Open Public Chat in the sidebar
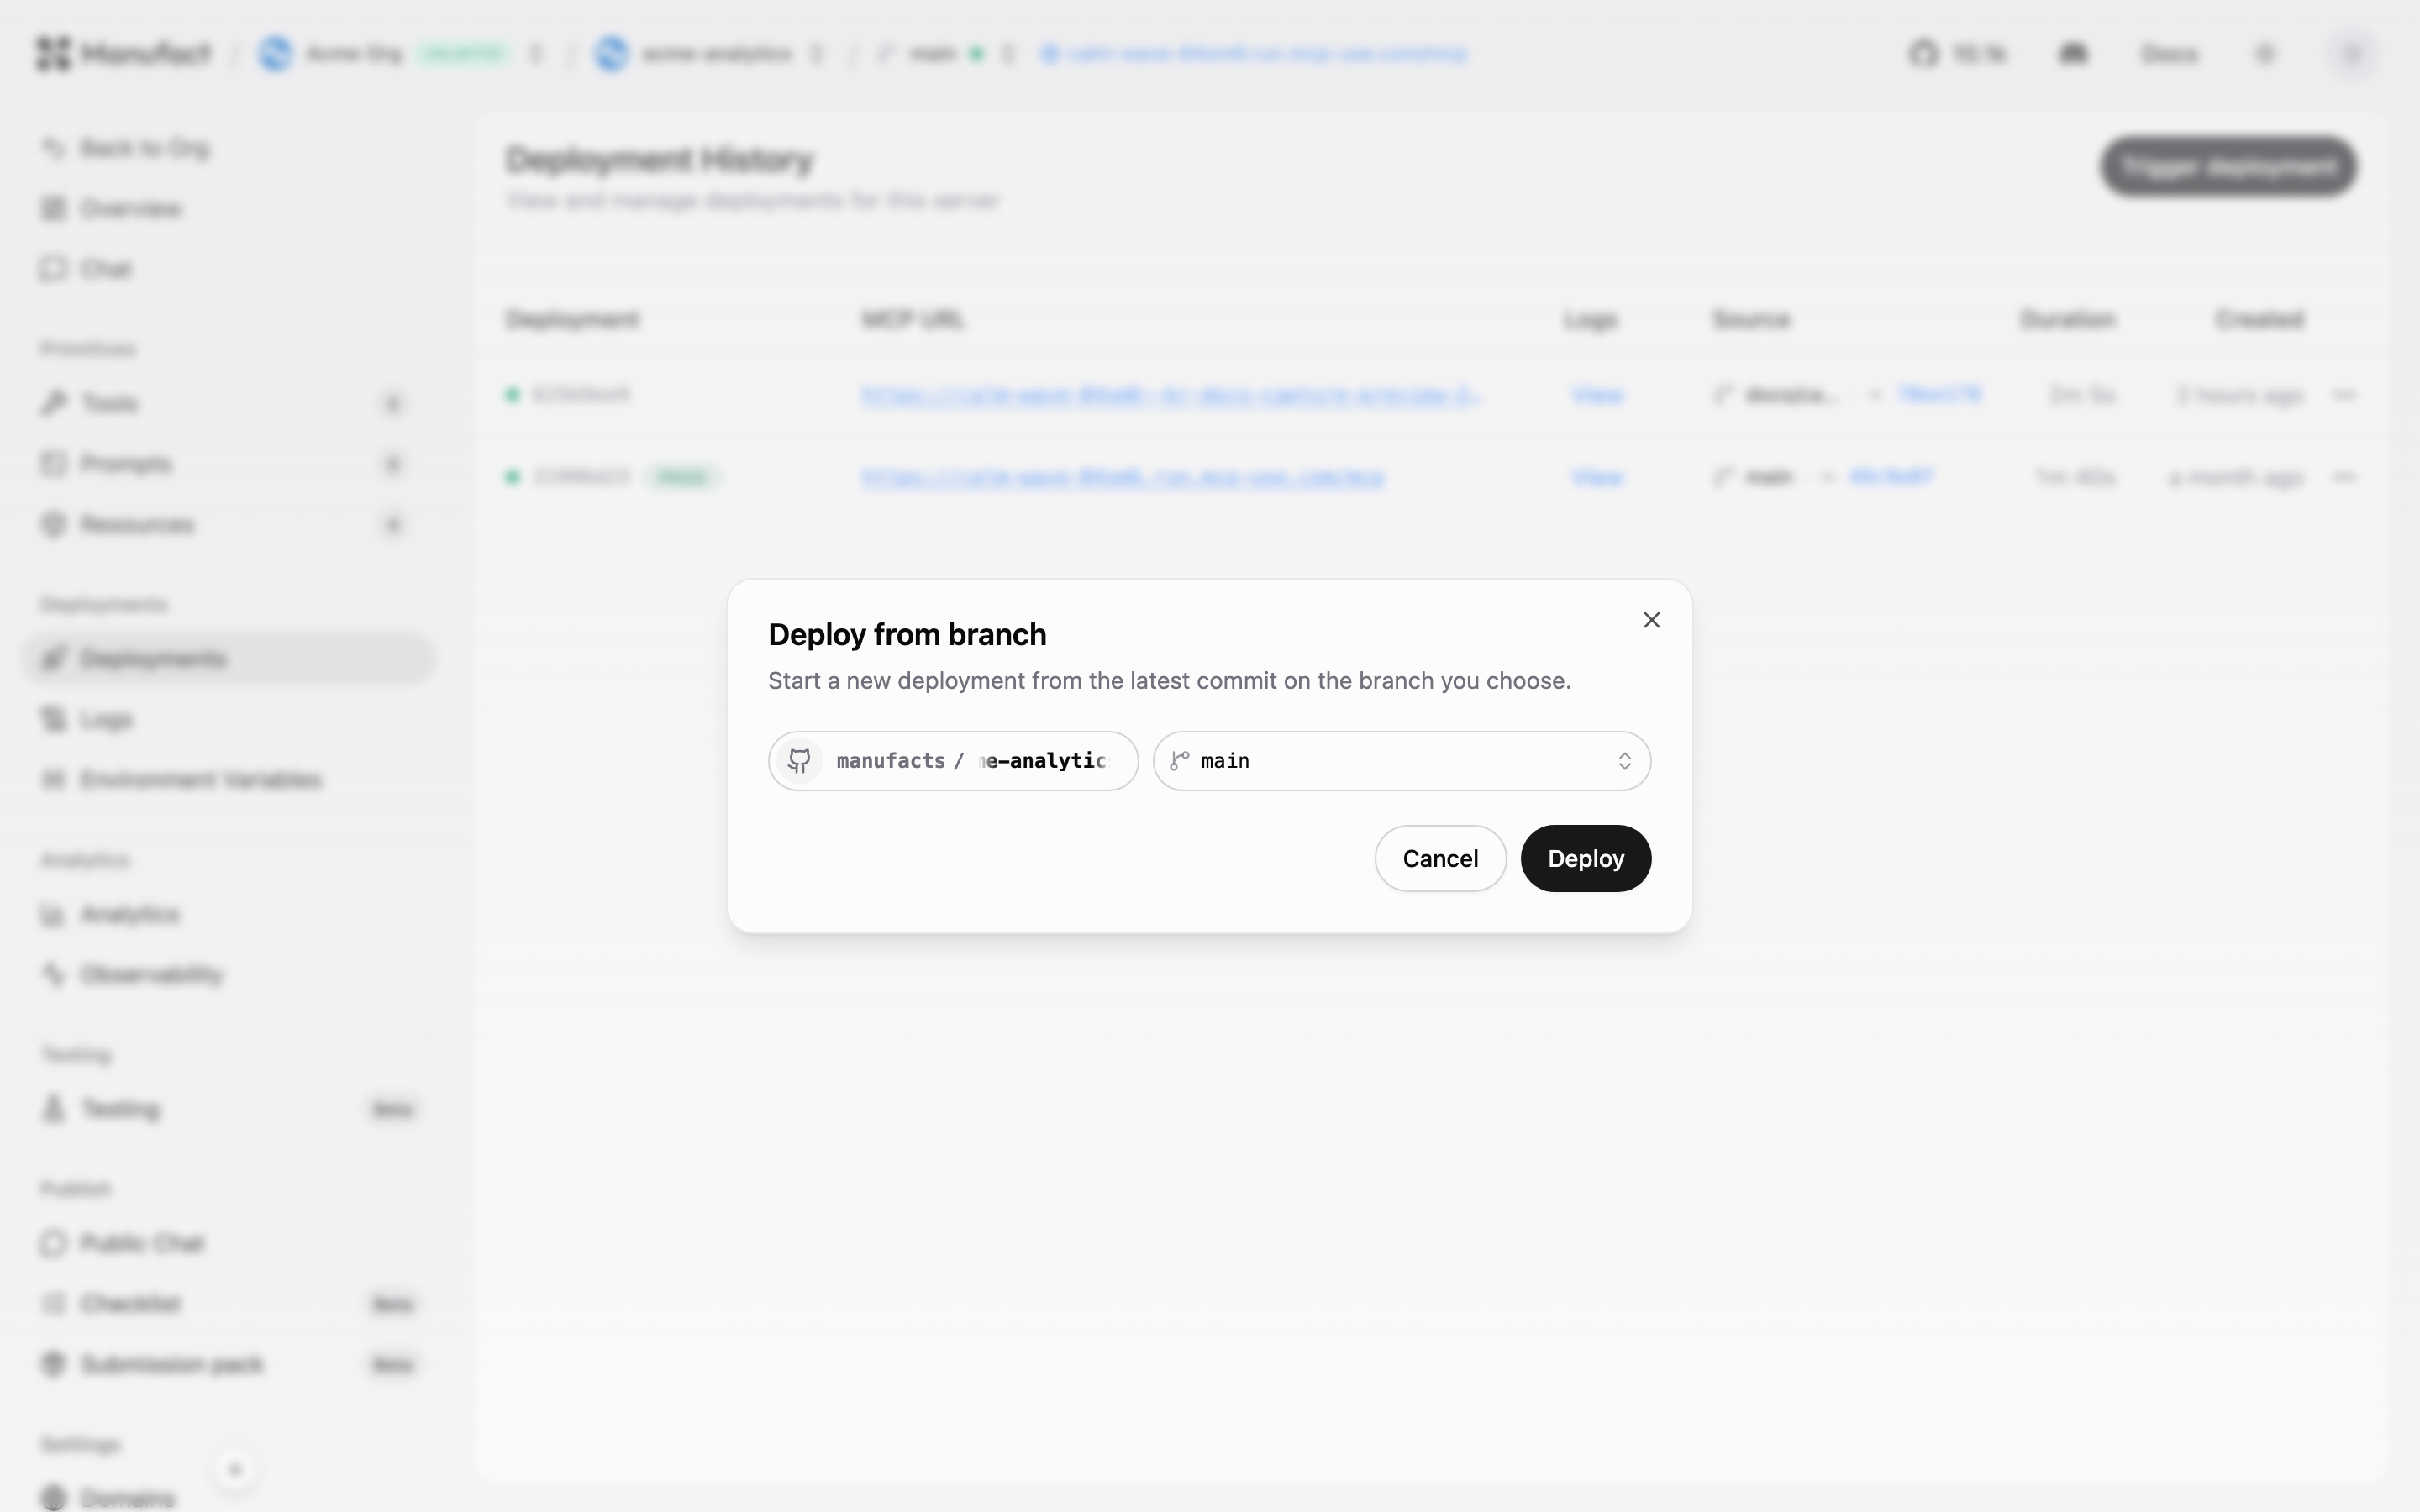The image size is (2420, 1512). click(x=230, y=1243)
